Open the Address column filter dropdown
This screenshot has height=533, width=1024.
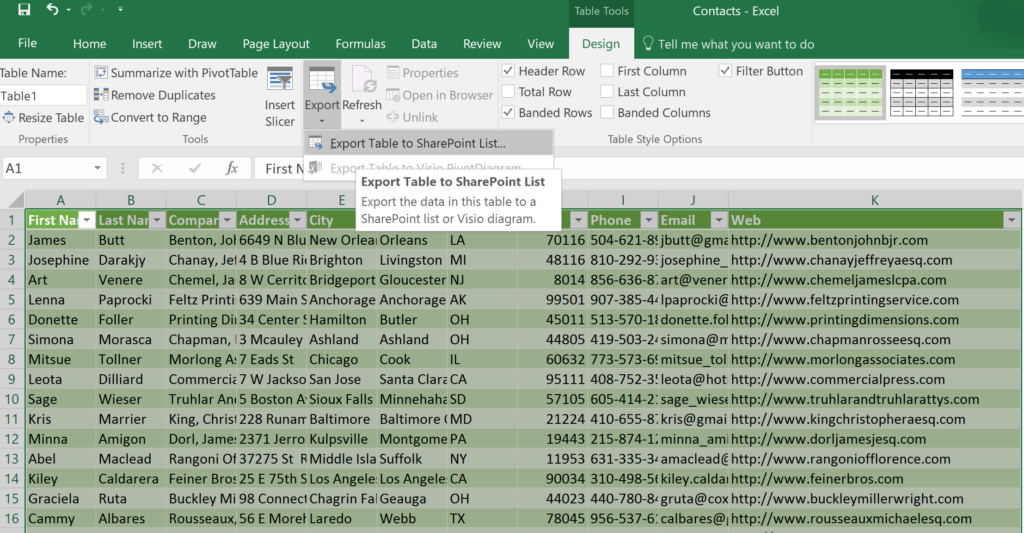tap(297, 220)
